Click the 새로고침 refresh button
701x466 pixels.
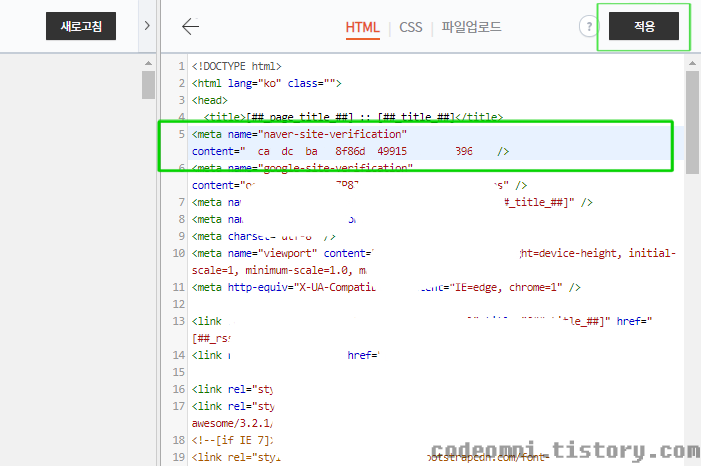point(81,26)
